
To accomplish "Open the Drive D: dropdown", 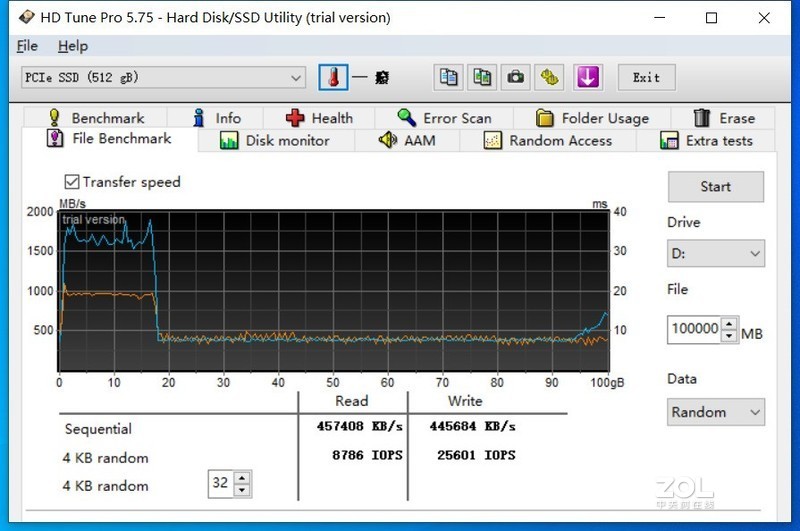I will 716,254.
